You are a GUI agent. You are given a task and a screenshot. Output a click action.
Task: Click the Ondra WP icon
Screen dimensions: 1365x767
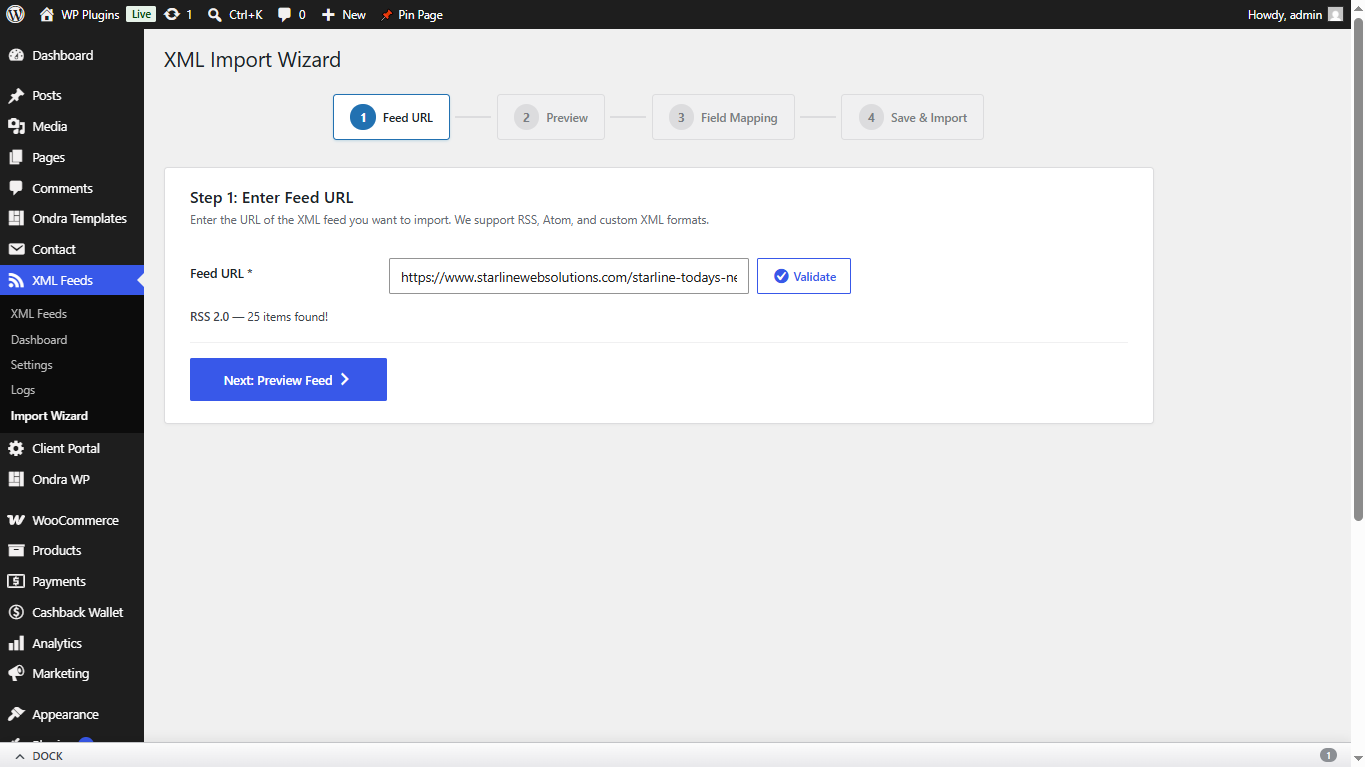tap(16, 479)
